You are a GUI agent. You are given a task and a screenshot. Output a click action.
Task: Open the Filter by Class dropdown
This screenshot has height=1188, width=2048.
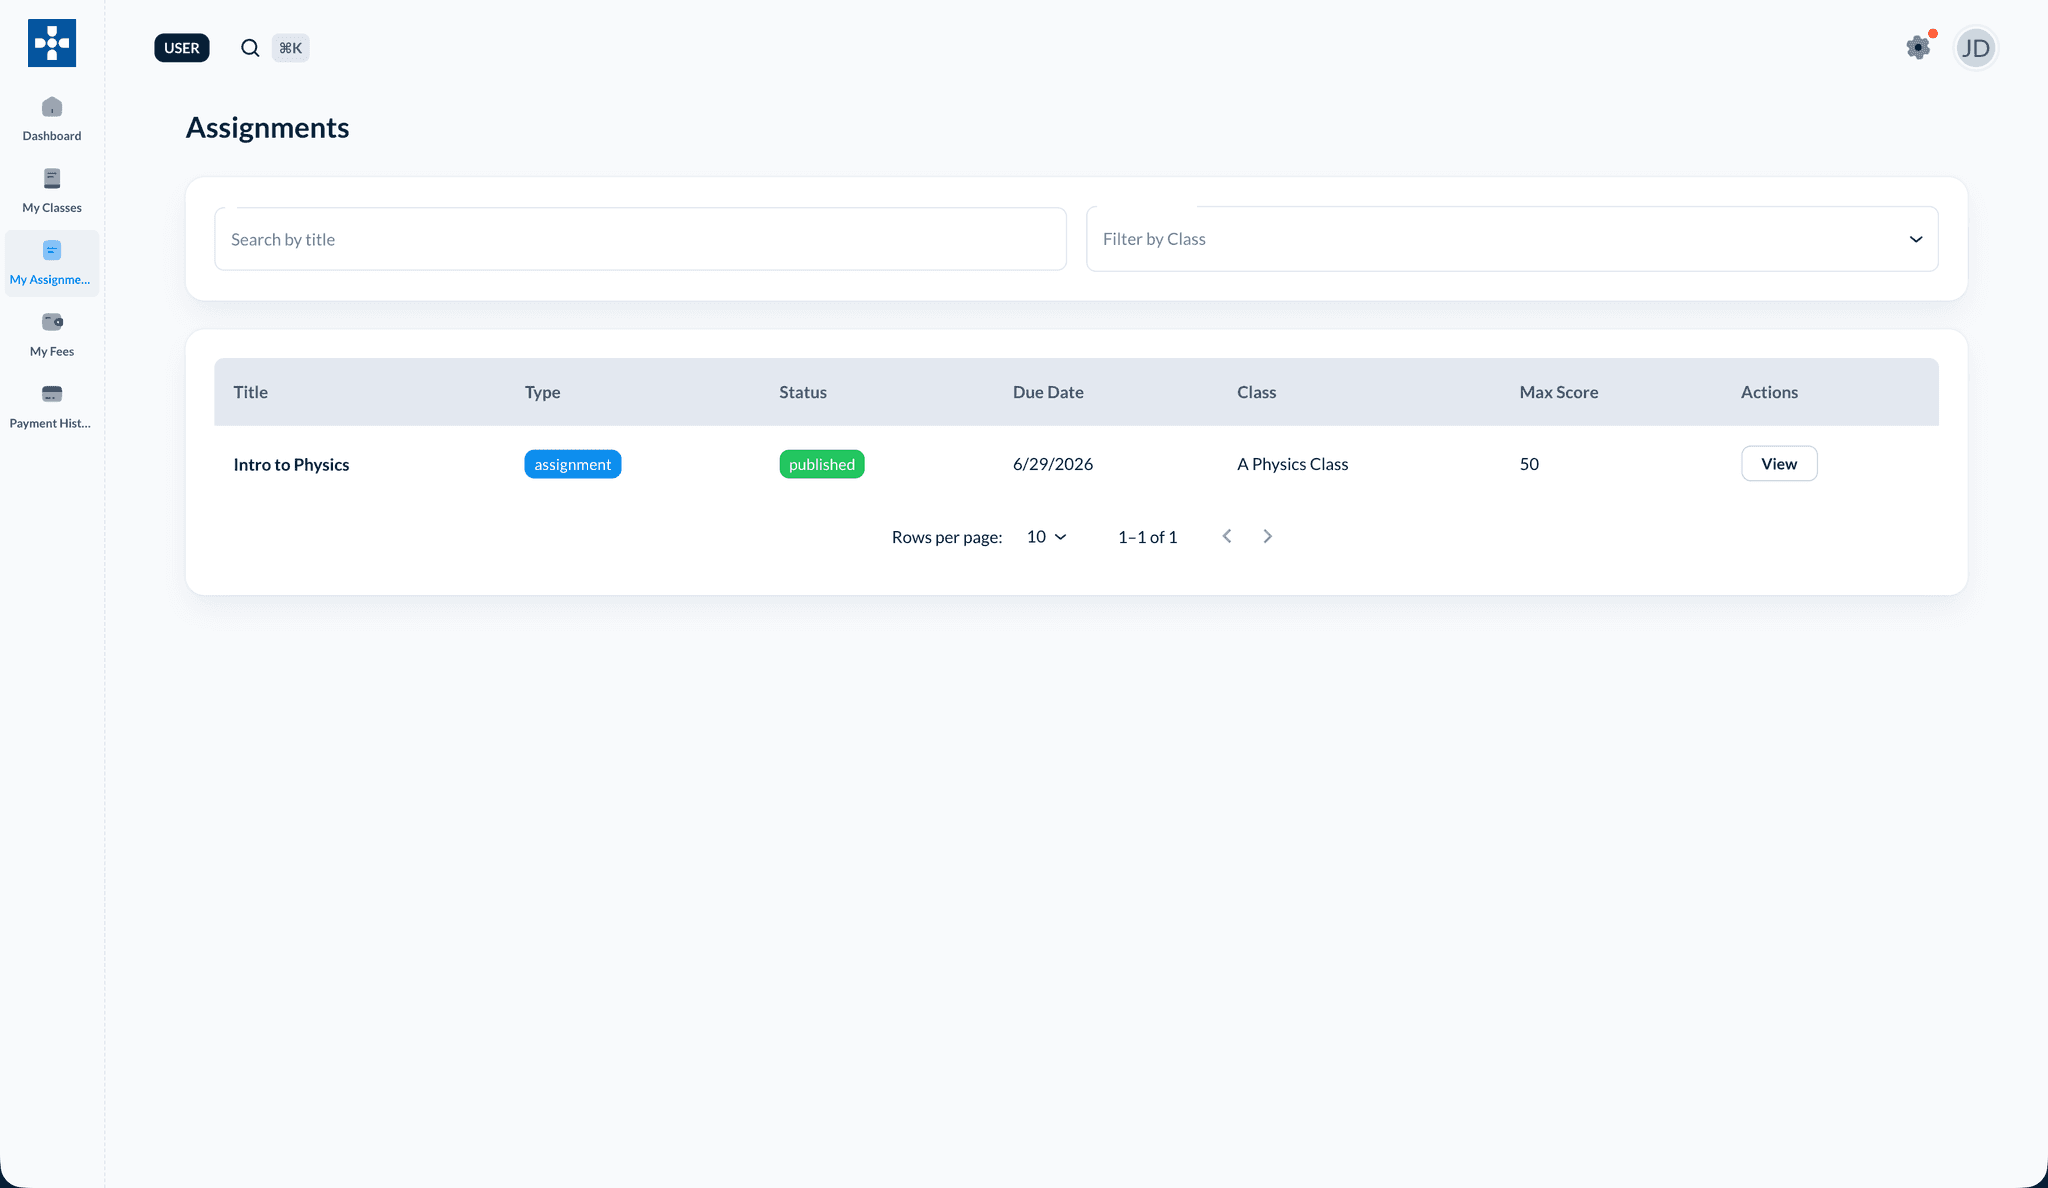tap(1512, 239)
